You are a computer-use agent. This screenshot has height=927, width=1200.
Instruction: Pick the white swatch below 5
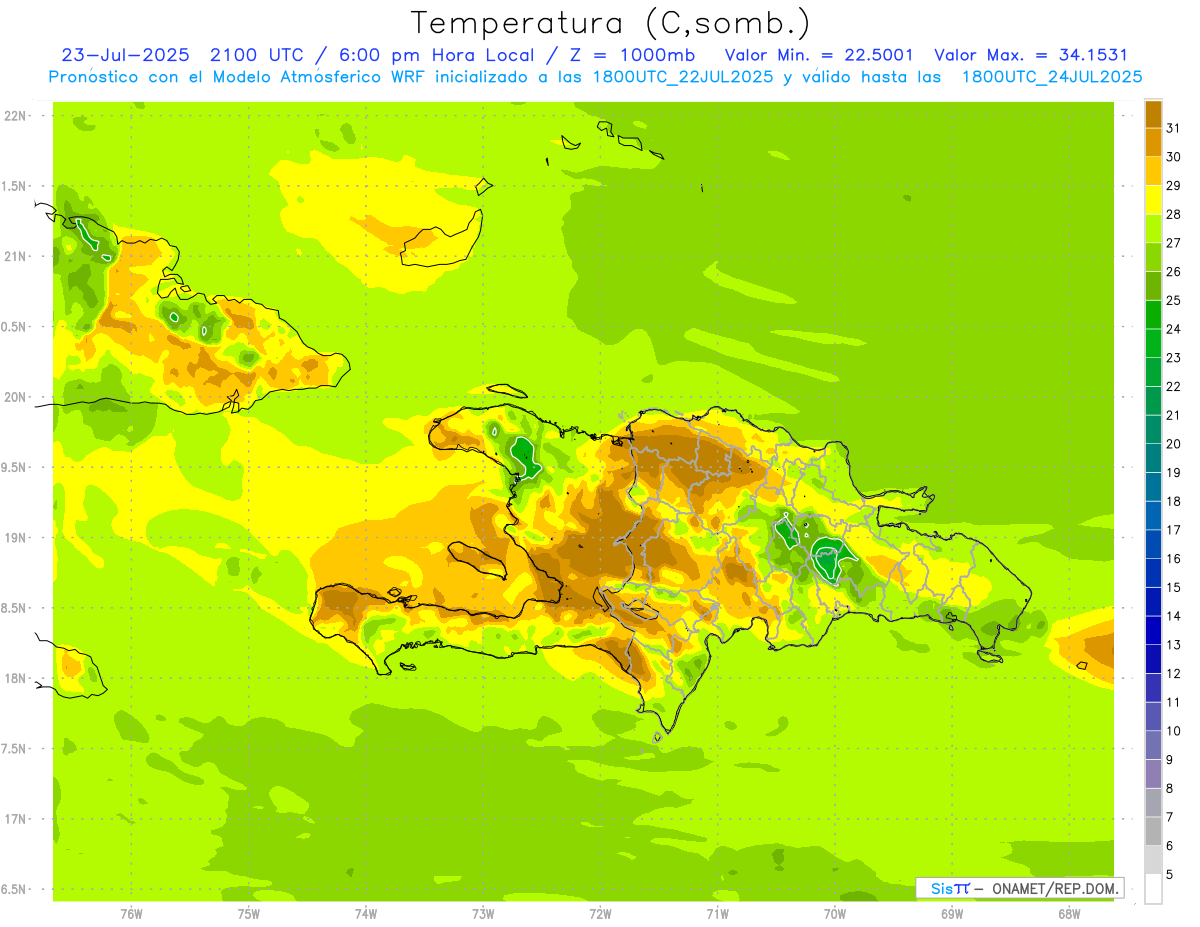(x=1153, y=888)
